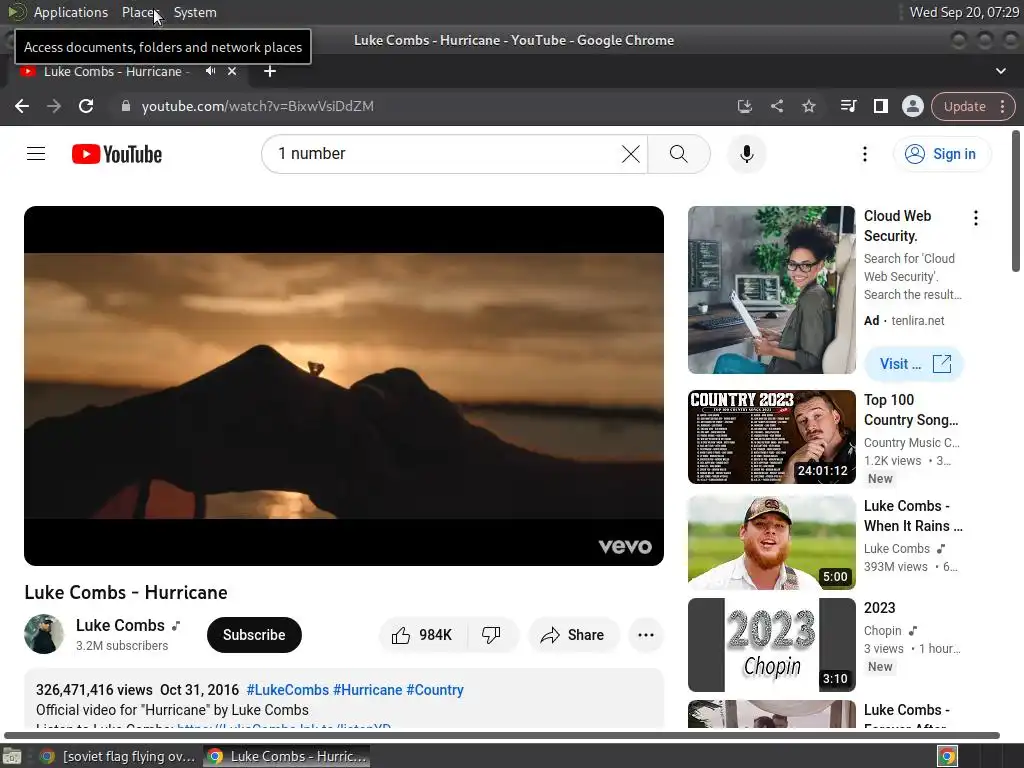Viewport: 1024px width, 768px height.
Task: Open the Places menu
Action: click(x=140, y=12)
